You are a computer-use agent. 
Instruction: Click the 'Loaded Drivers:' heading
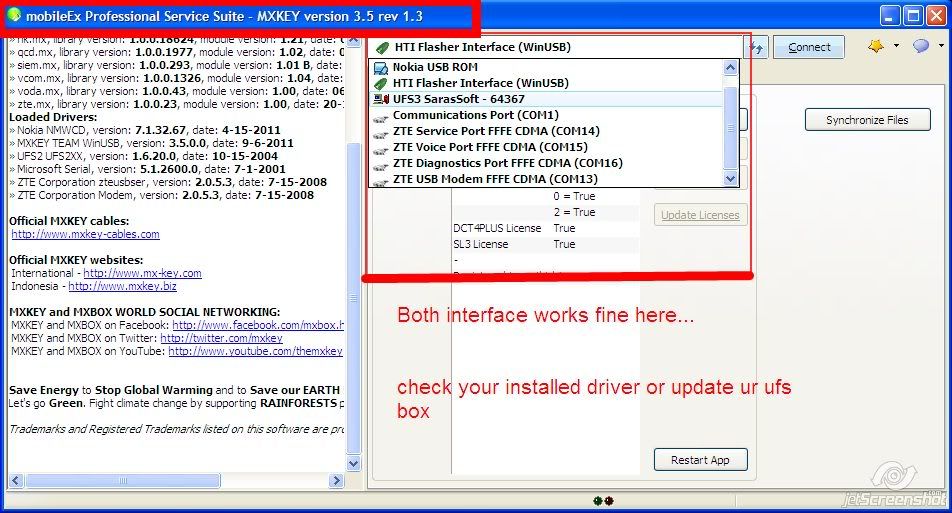53,117
